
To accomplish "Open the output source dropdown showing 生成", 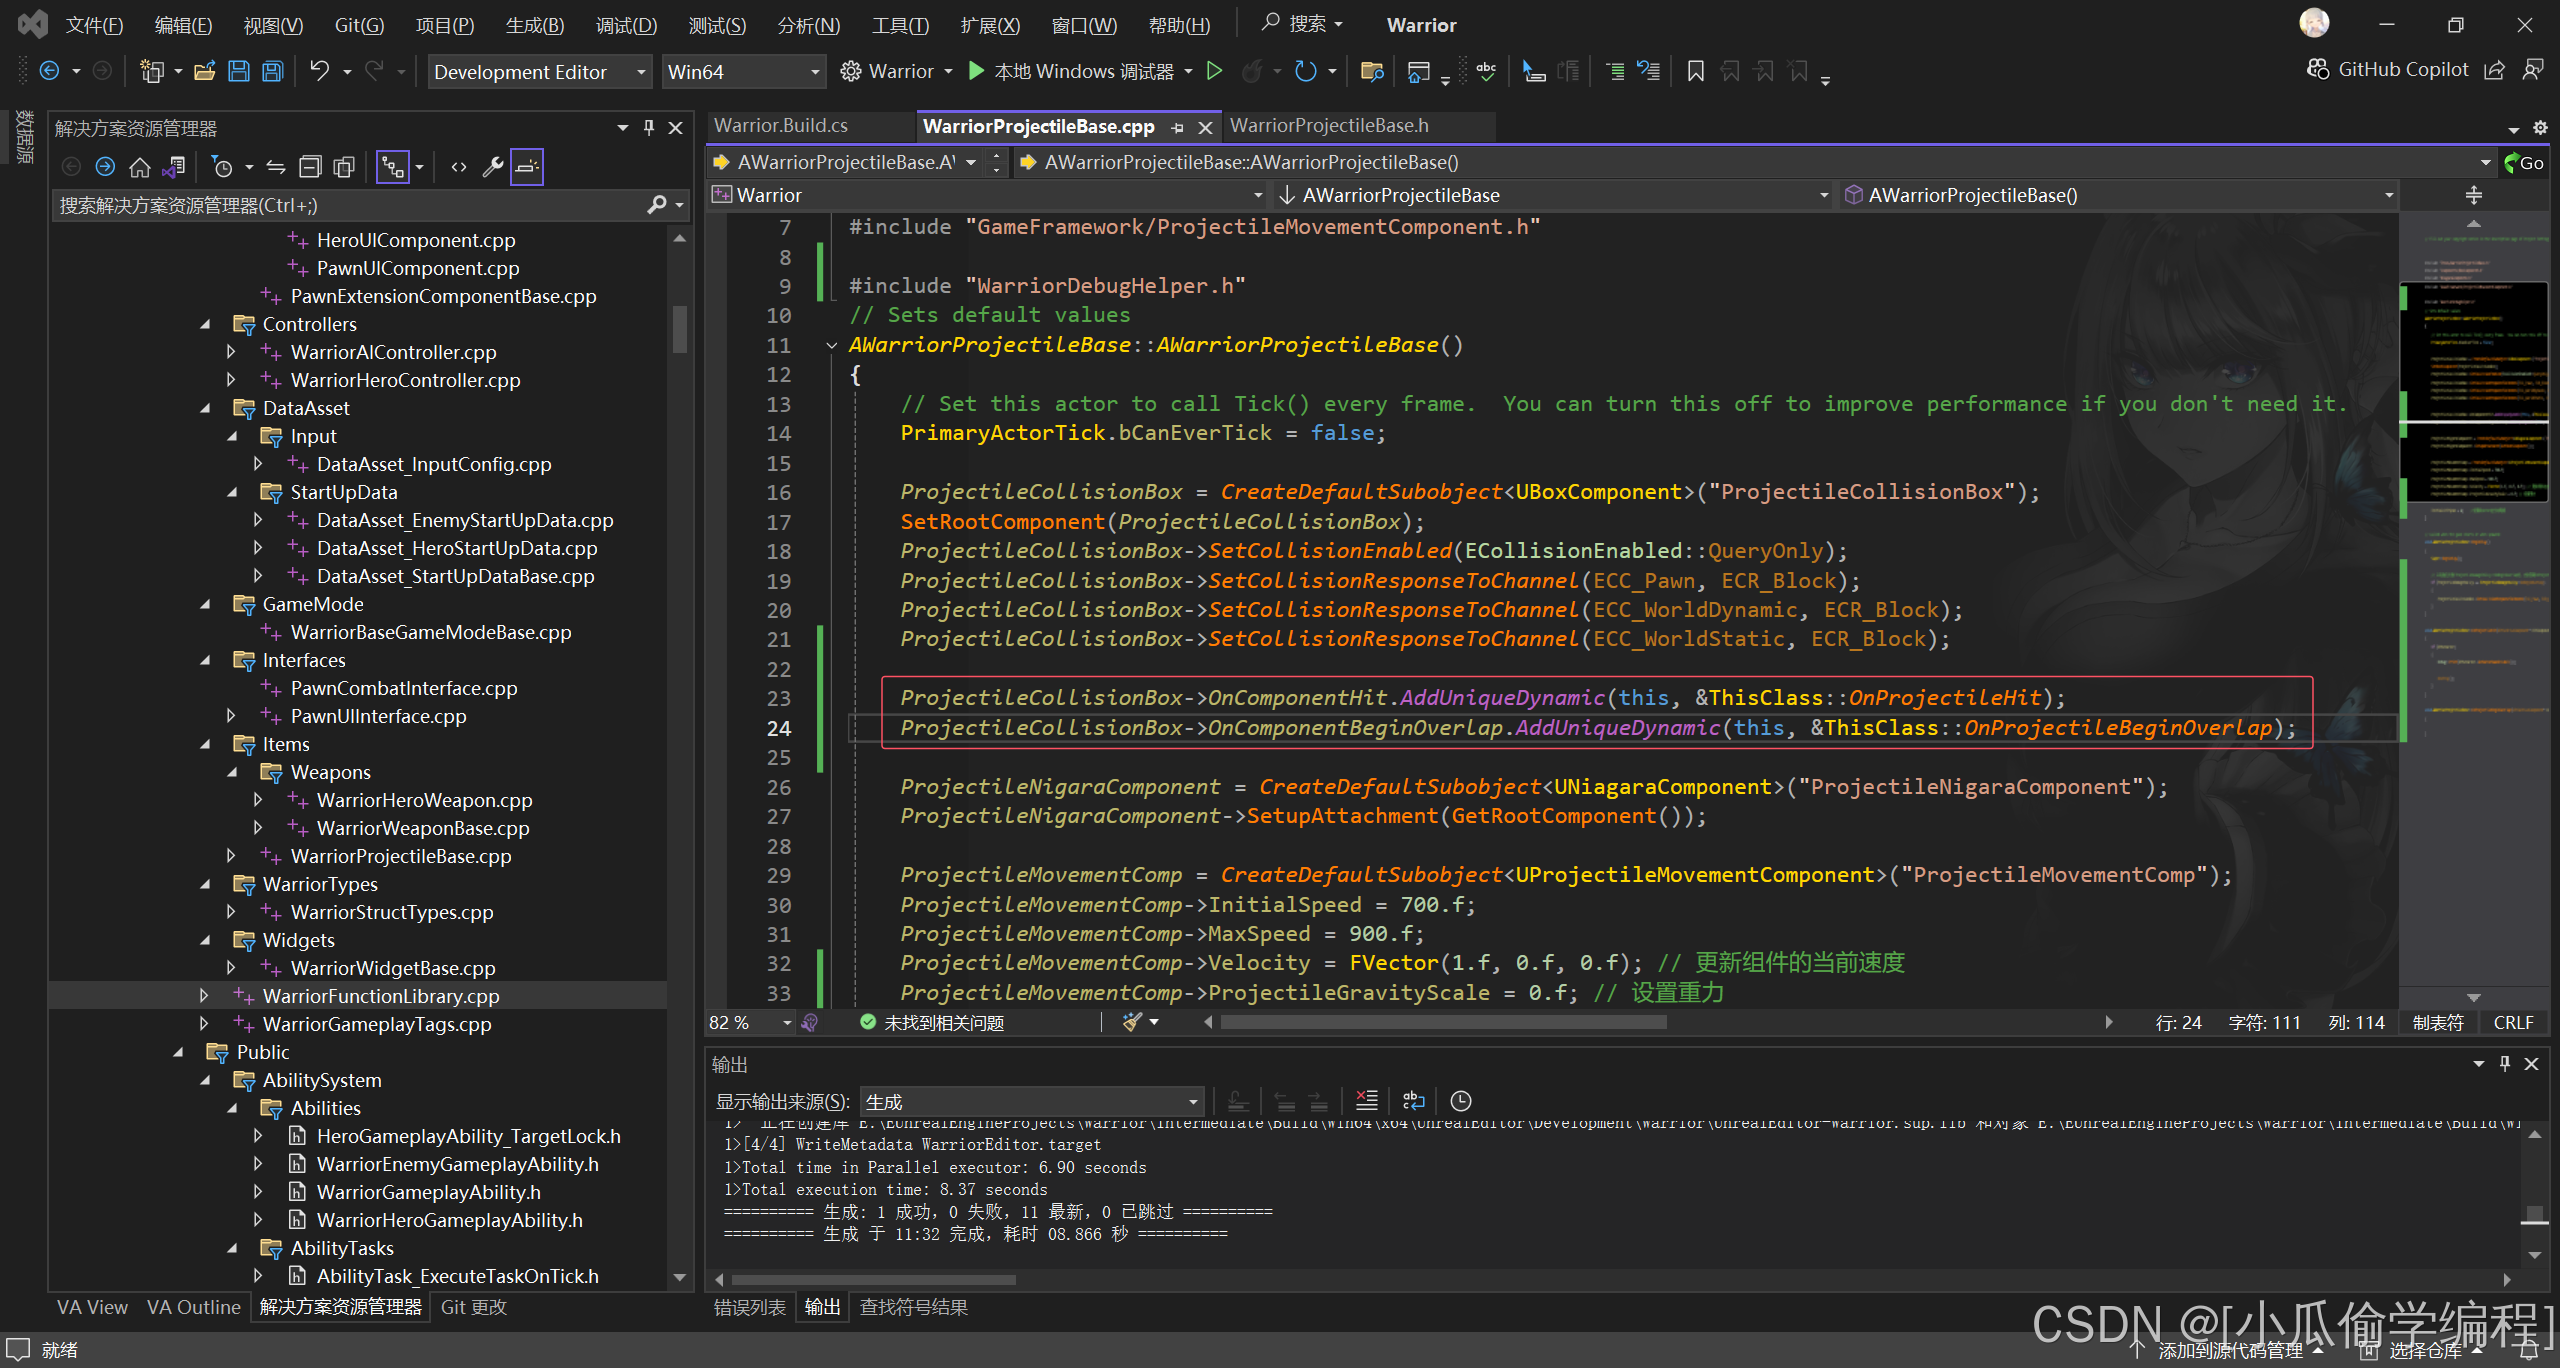I will pos(1030,1101).
